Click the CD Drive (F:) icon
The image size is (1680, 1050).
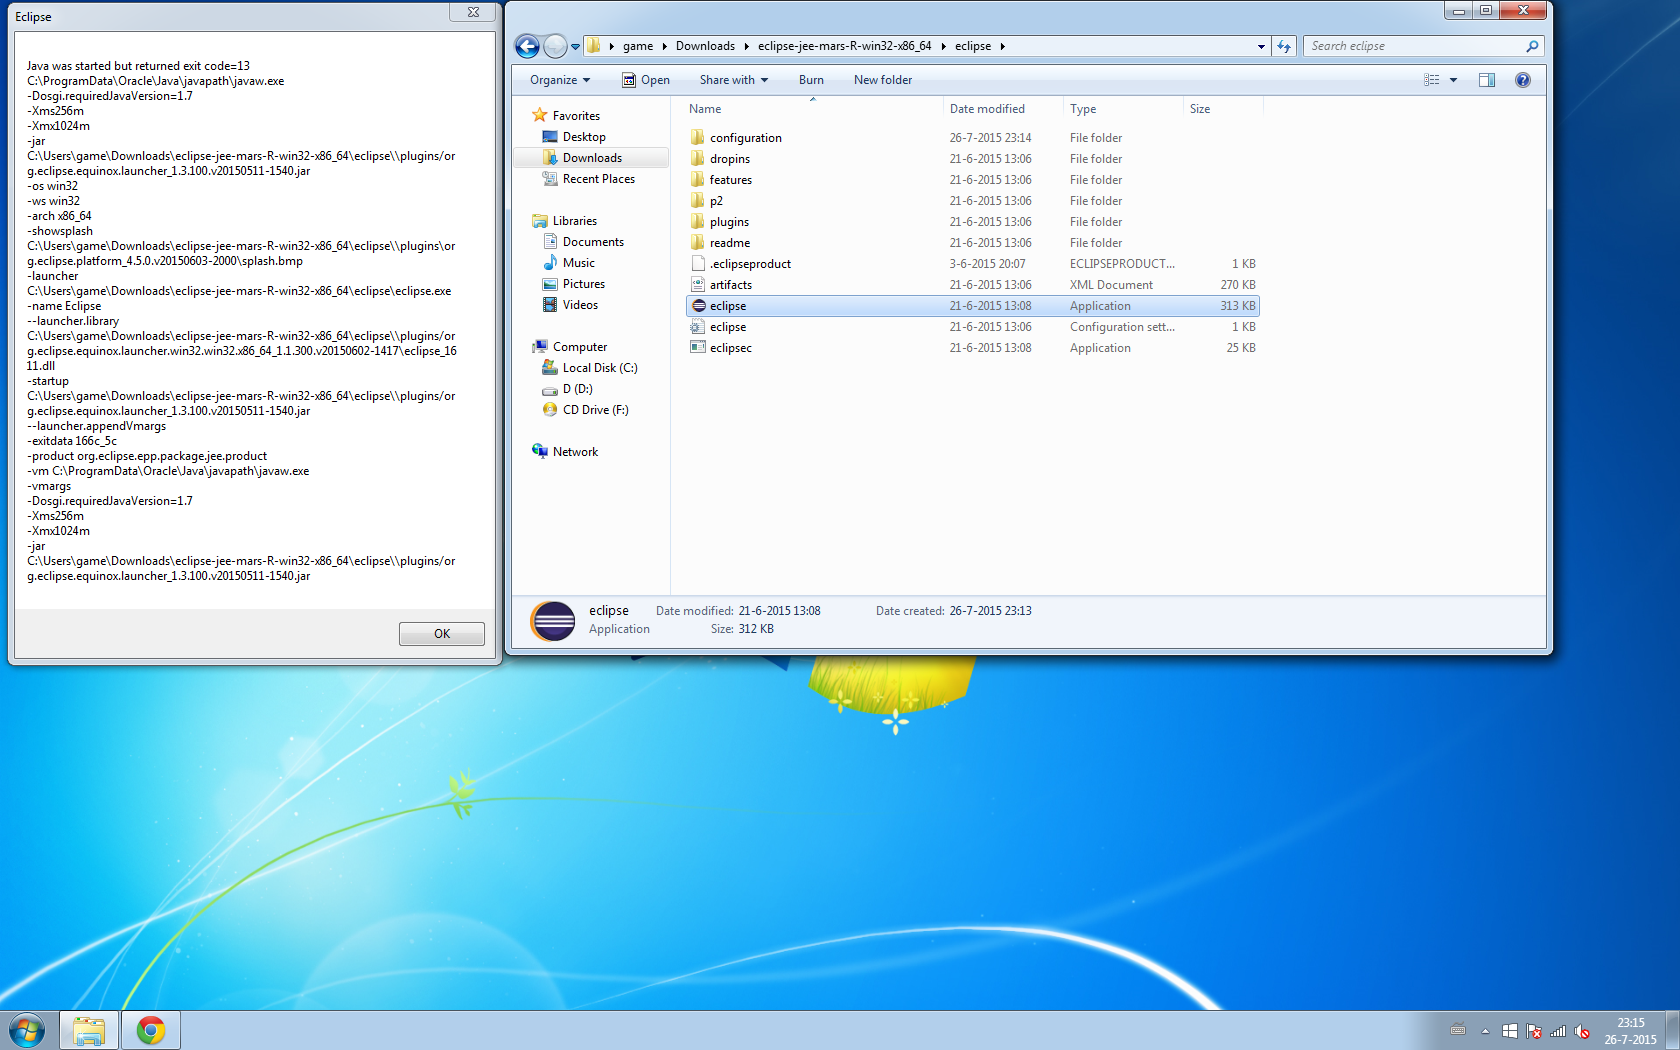[550, 410]
